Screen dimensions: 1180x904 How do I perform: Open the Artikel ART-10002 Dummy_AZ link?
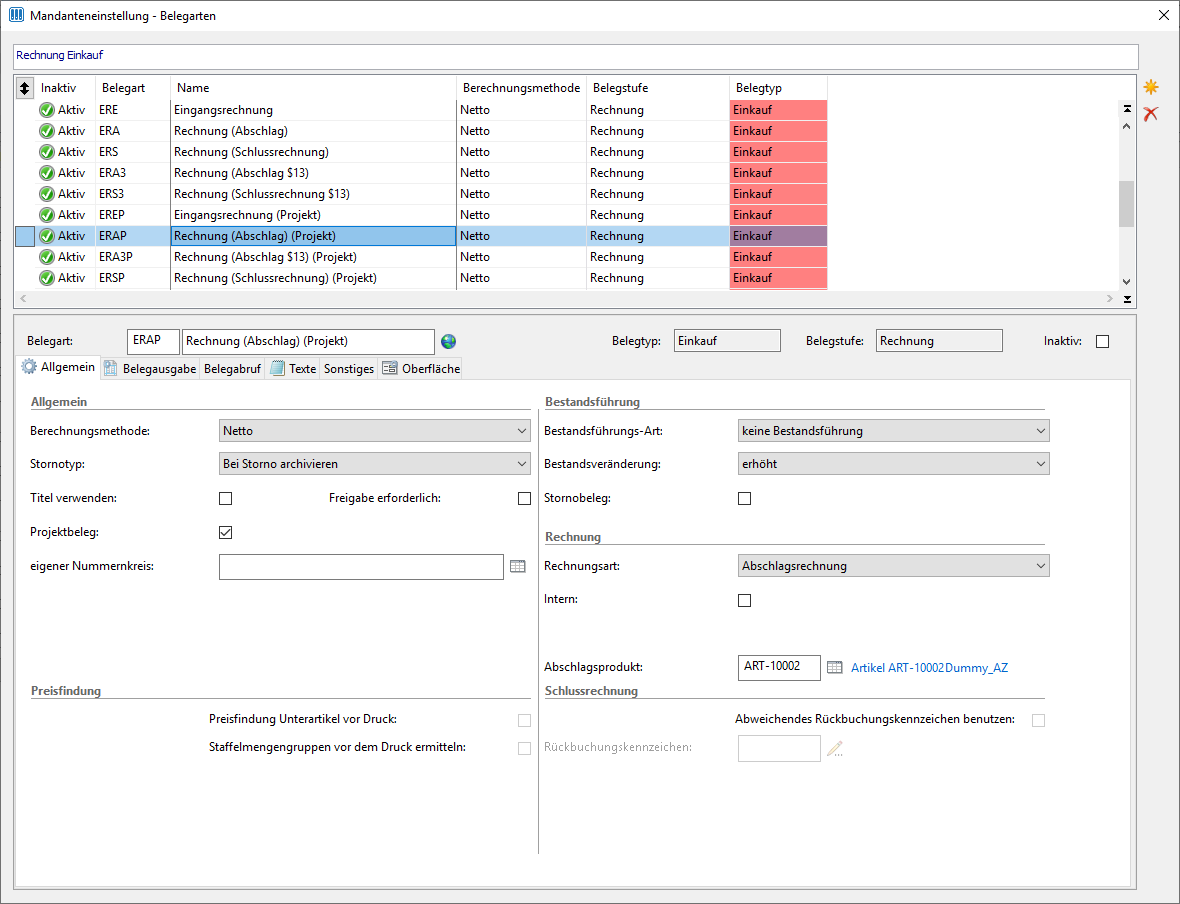click(929, 668)
